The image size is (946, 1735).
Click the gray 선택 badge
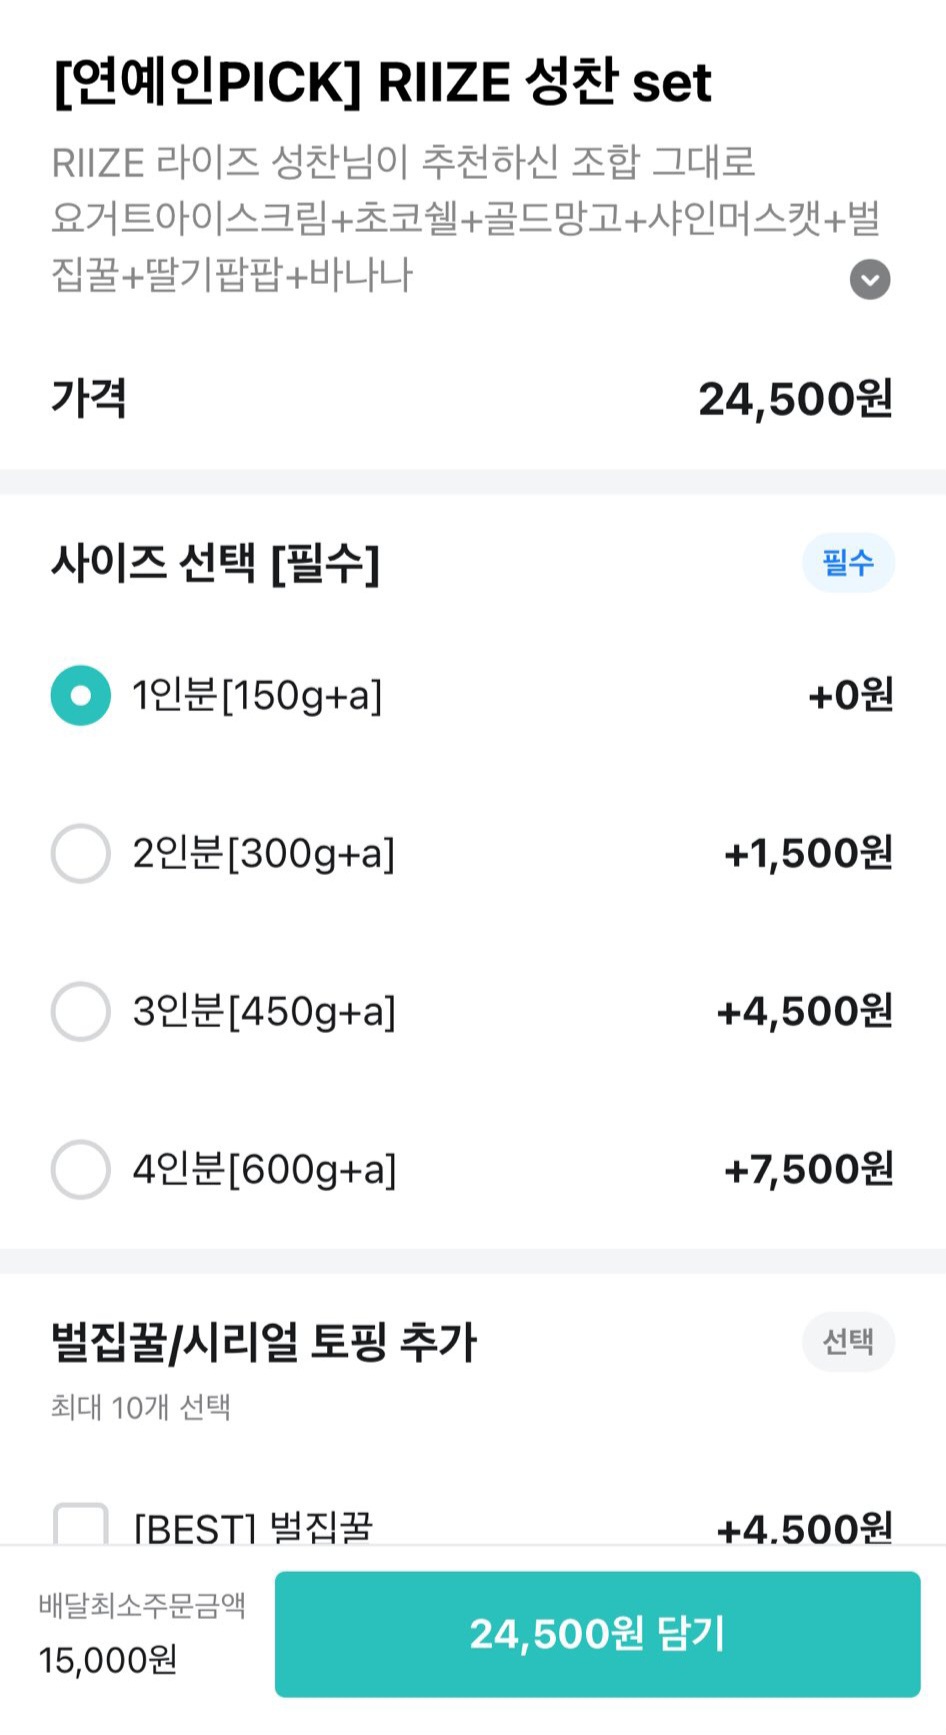pyautogui.click(x=848, y=1341)
